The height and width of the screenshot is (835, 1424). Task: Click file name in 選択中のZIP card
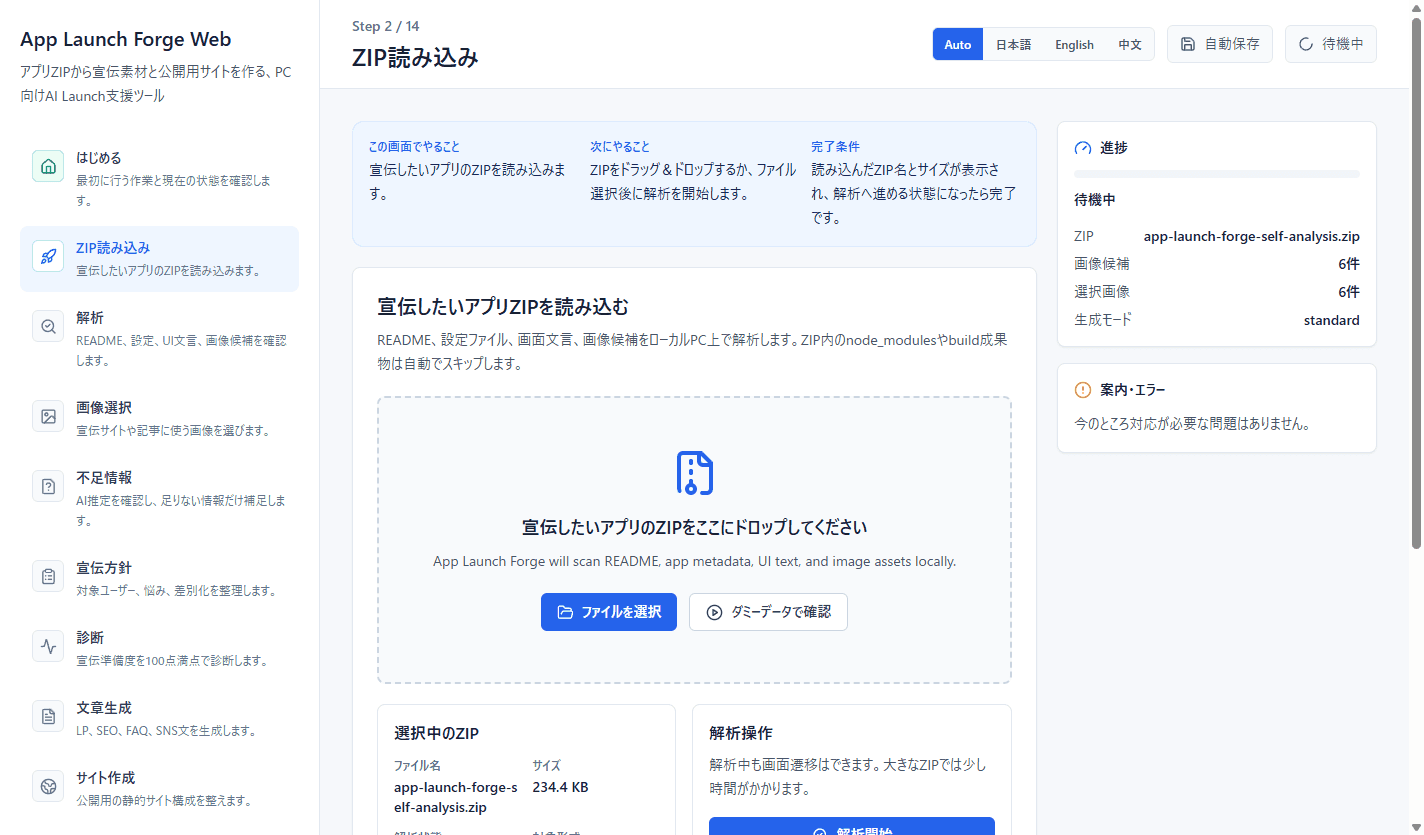[456, 797]
